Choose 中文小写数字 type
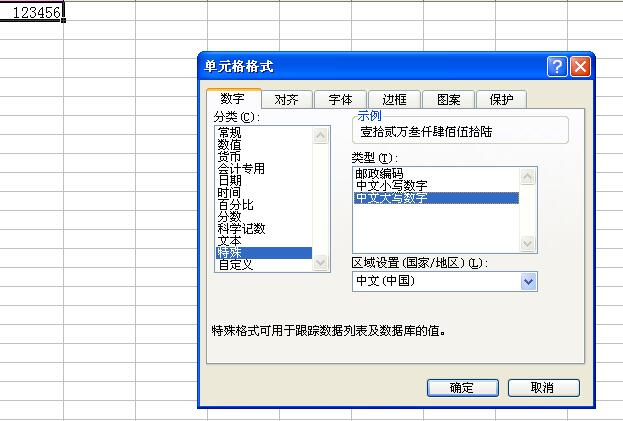 click(391, 186)
